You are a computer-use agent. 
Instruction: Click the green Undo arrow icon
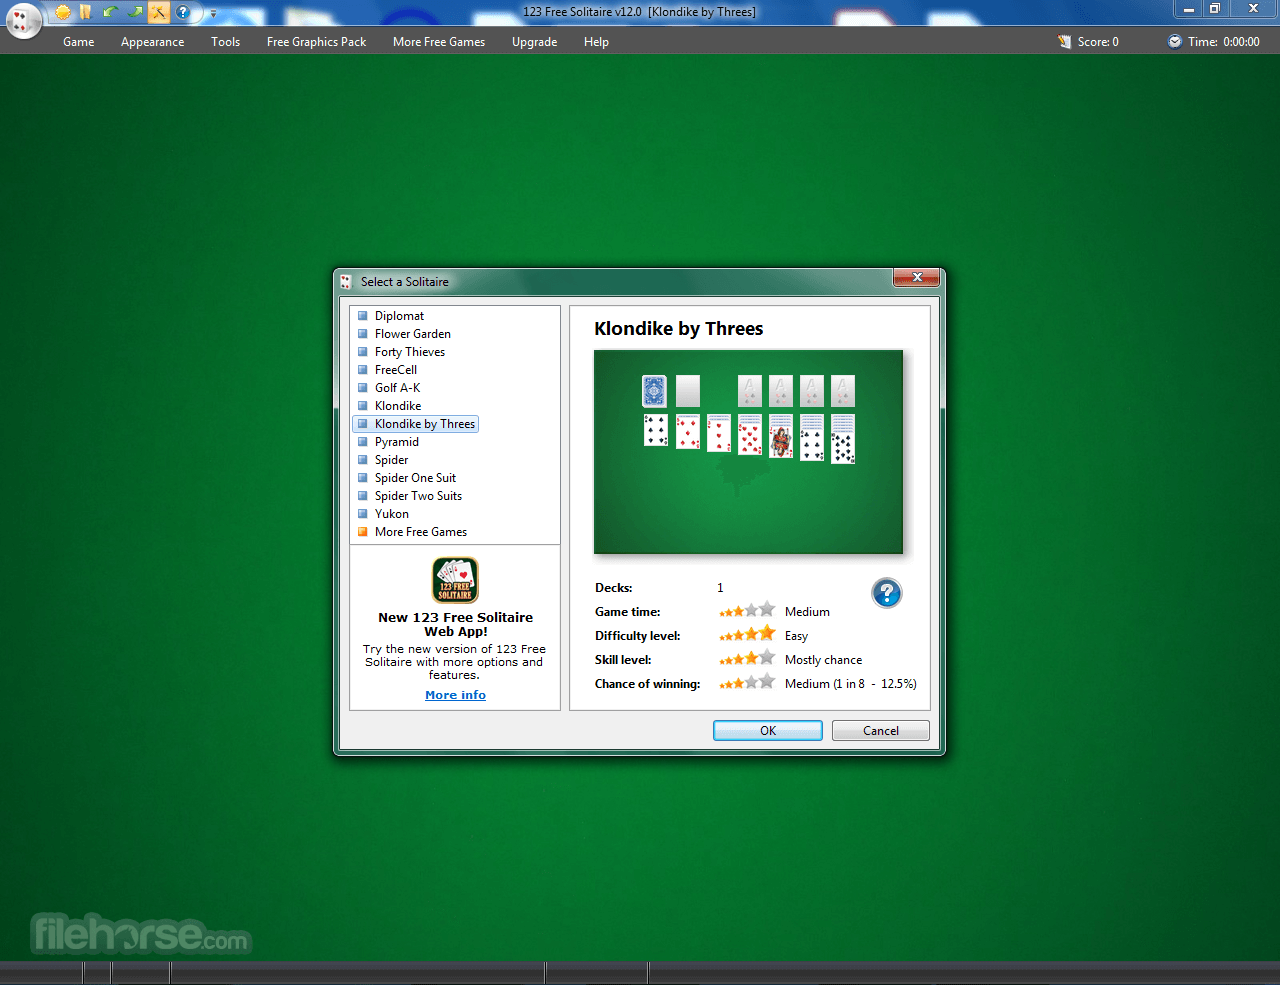(111, 13)
